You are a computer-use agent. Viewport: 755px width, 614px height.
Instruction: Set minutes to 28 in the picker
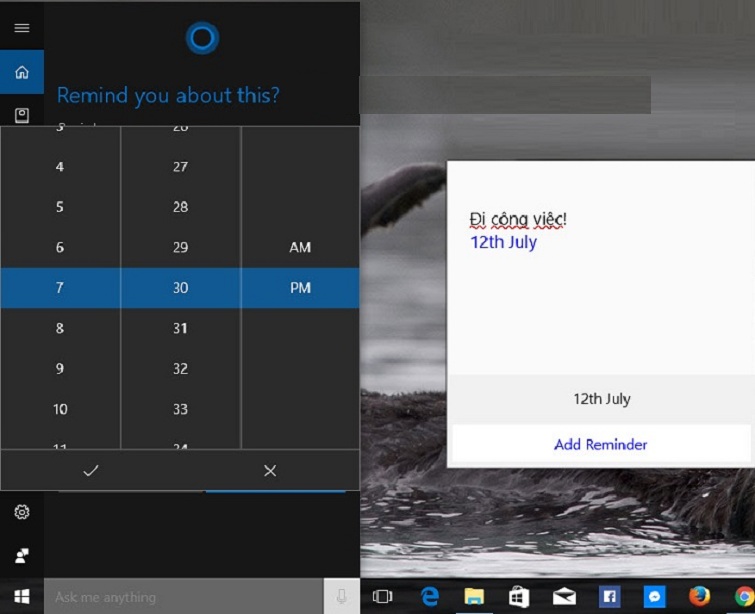tap(180, 207)
